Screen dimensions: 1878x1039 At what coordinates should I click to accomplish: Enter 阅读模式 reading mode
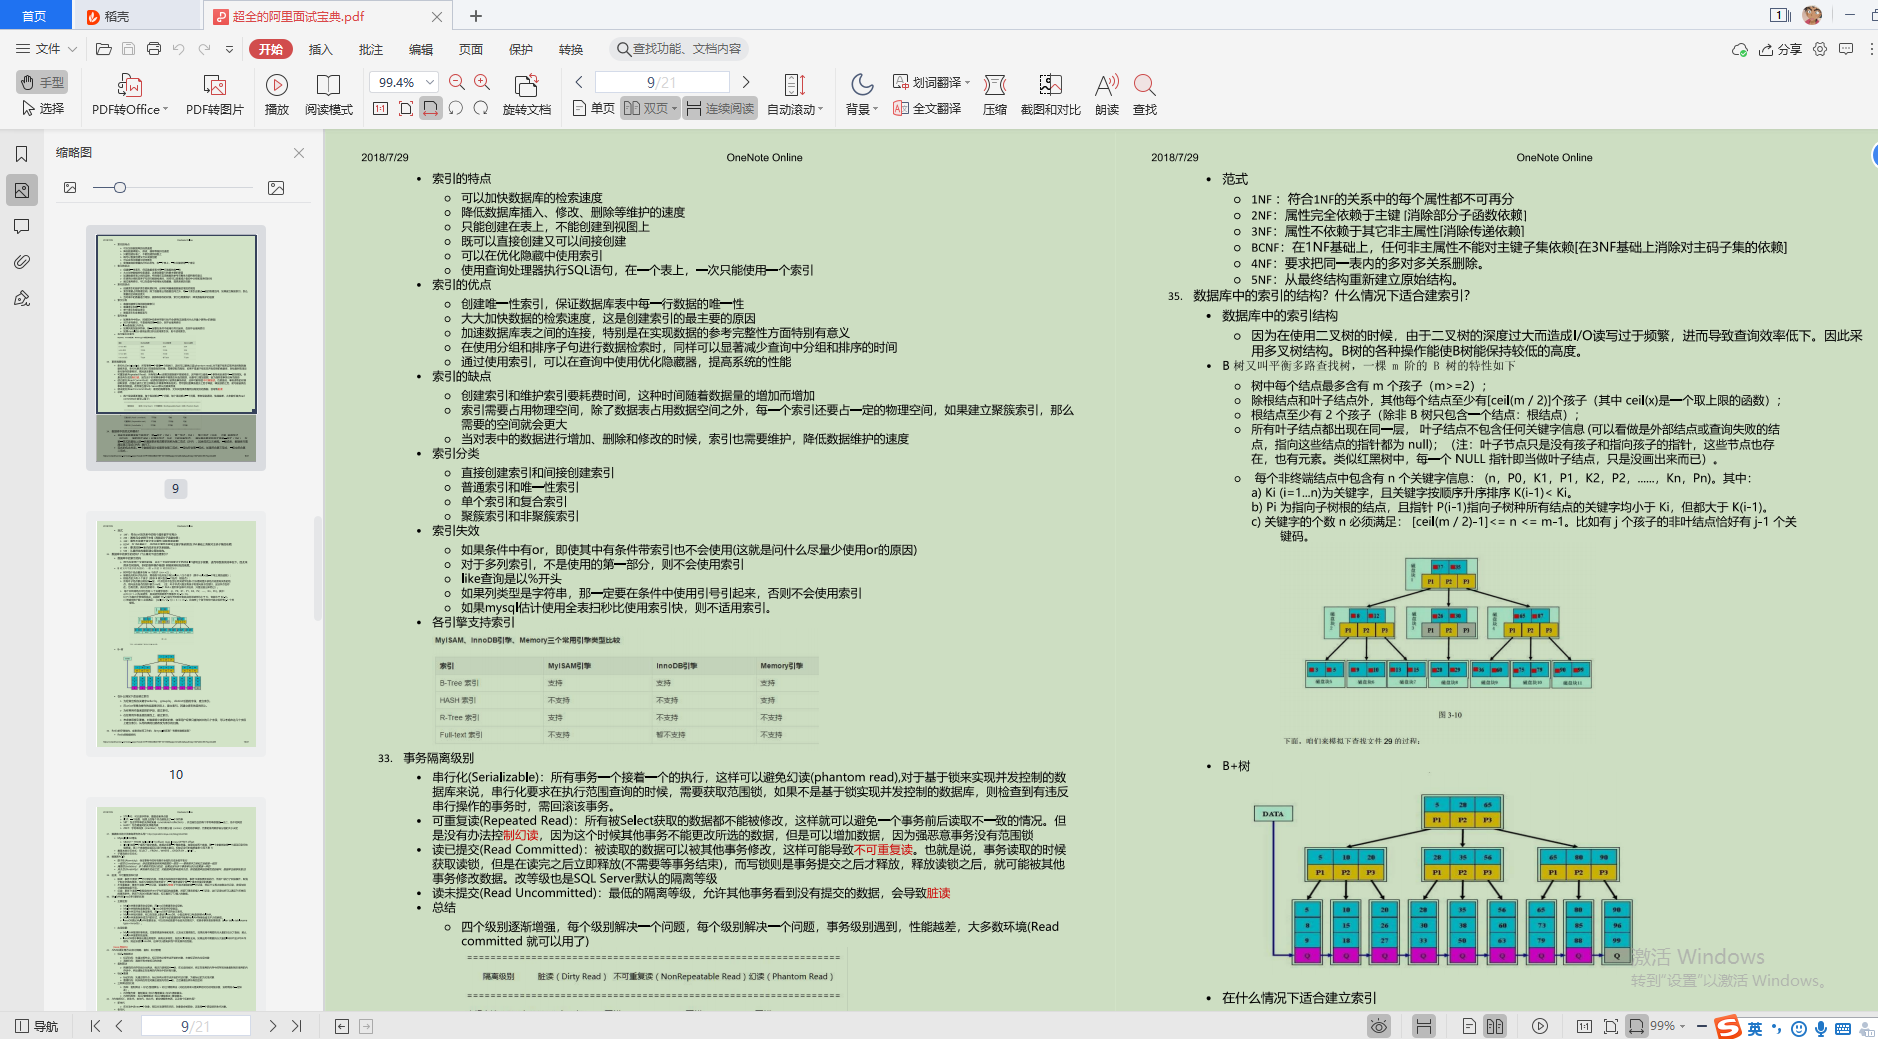(x=329, y=95)
